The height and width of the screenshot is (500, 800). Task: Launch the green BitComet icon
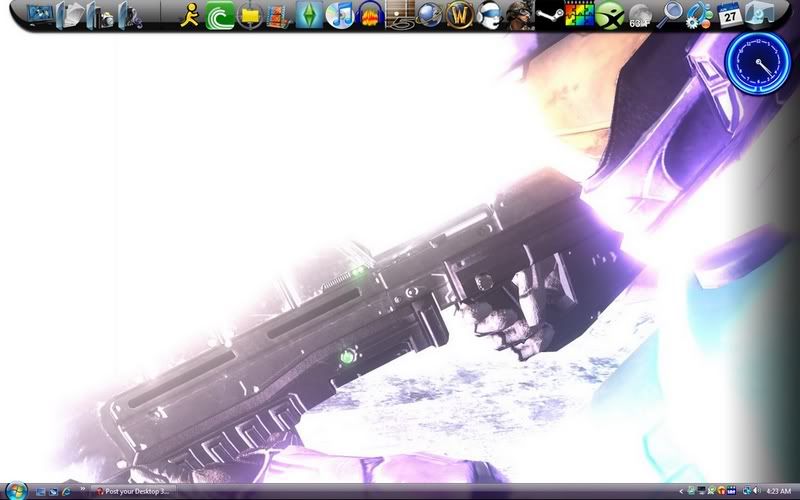tap(220, 15)
